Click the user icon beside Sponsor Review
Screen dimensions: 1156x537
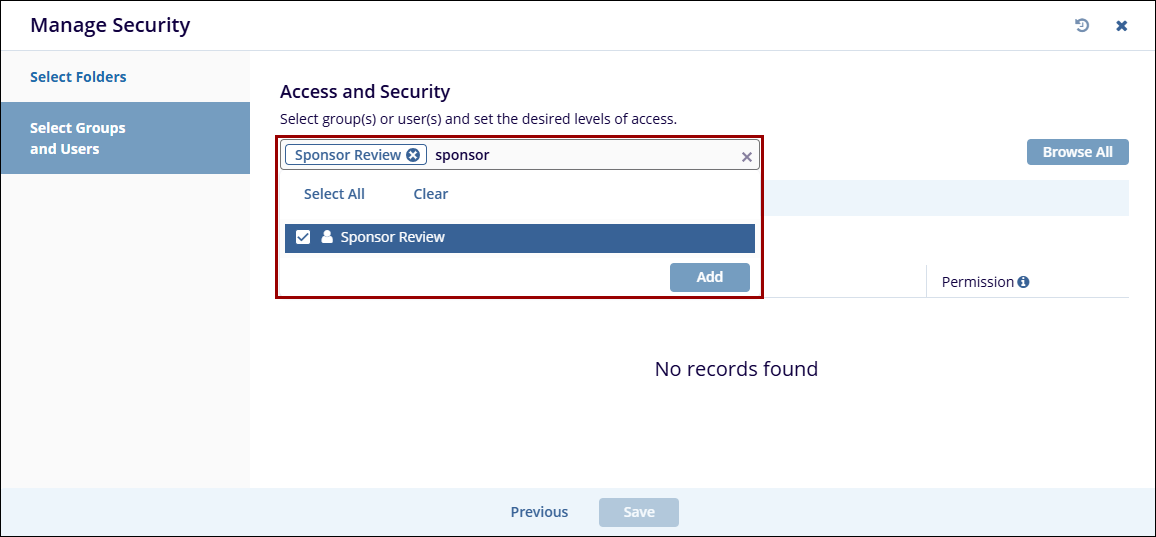click(327, 238)
